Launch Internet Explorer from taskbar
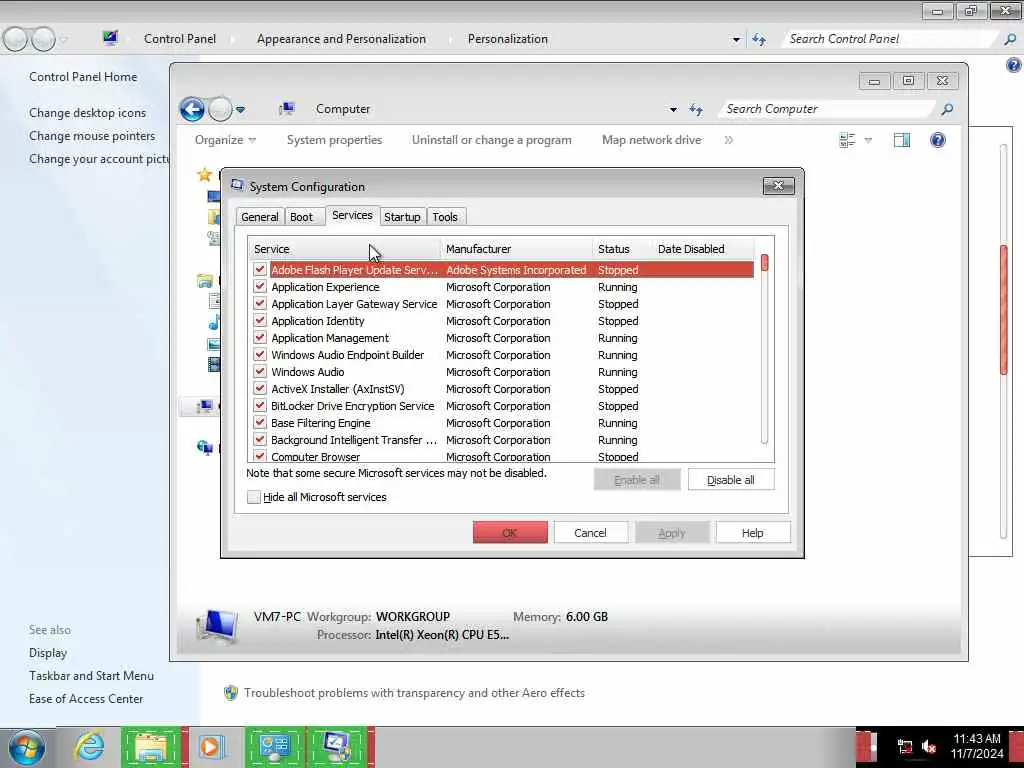The width and height of the screenshot is (1024, 768). (x=89, y=746)
